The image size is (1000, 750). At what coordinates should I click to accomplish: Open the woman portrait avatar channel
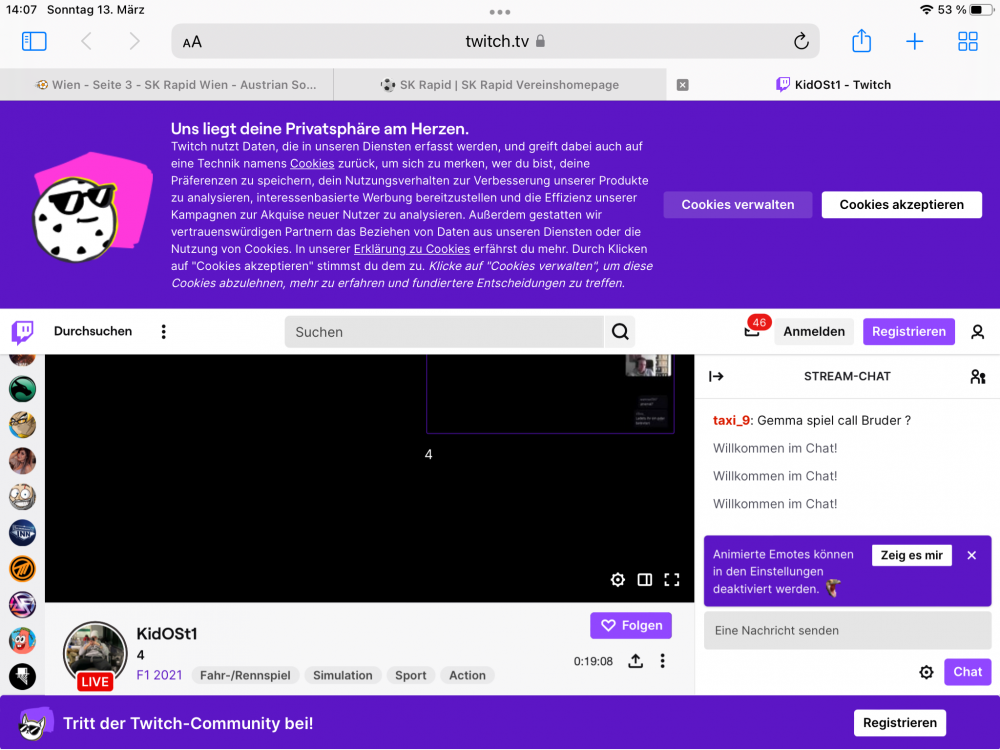pyautogui.click(x=22, y=460)
